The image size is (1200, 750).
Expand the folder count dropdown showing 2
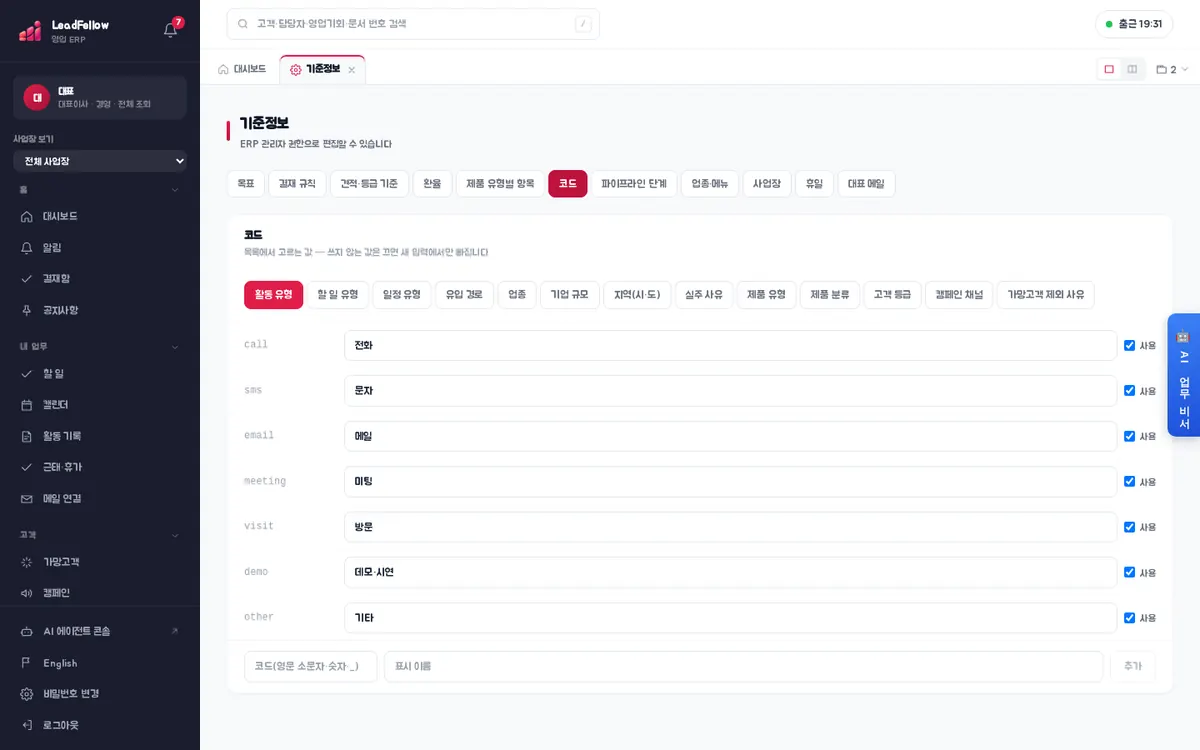(x=1172, y=69)
